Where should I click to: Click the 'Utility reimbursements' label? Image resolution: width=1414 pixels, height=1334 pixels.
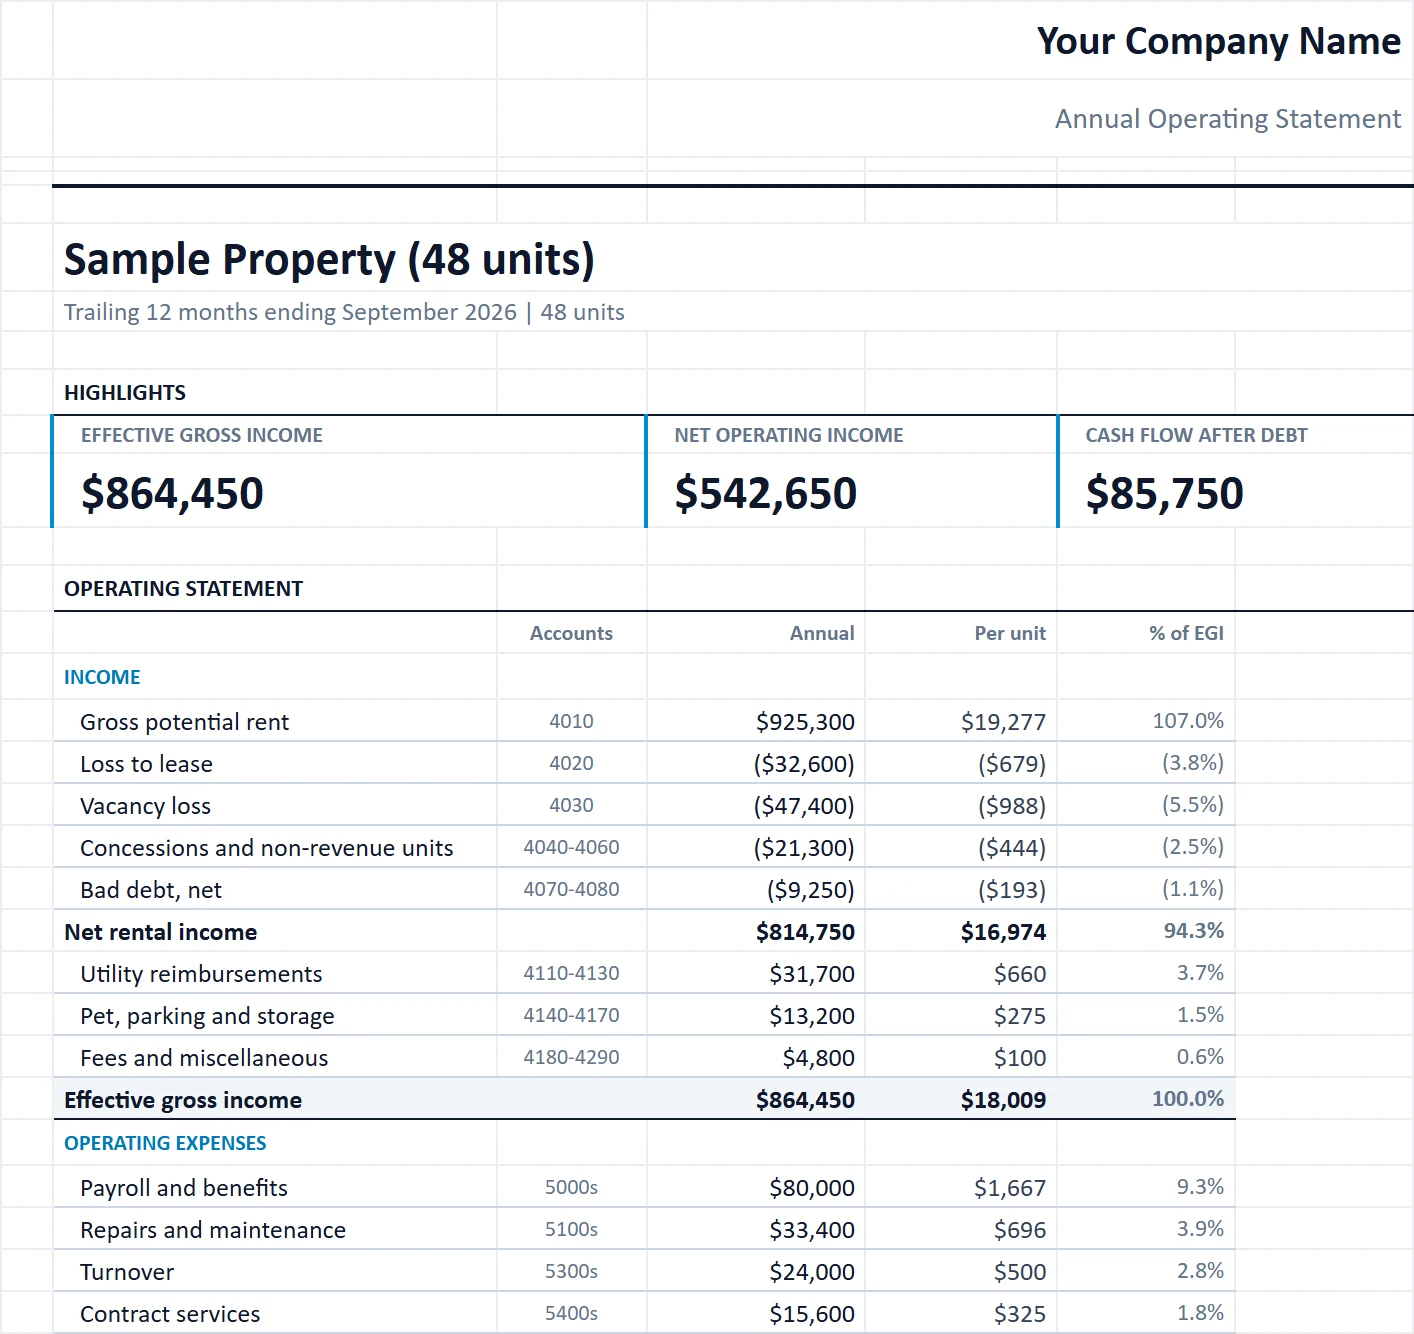pyautogui.click(x=201, y=974)
